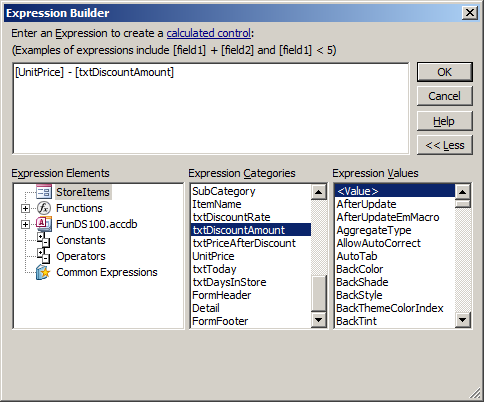The height and width of the screenshot is (402, 484).
Task: Select <Value> in Expression Values
Action: click(395, 191)
